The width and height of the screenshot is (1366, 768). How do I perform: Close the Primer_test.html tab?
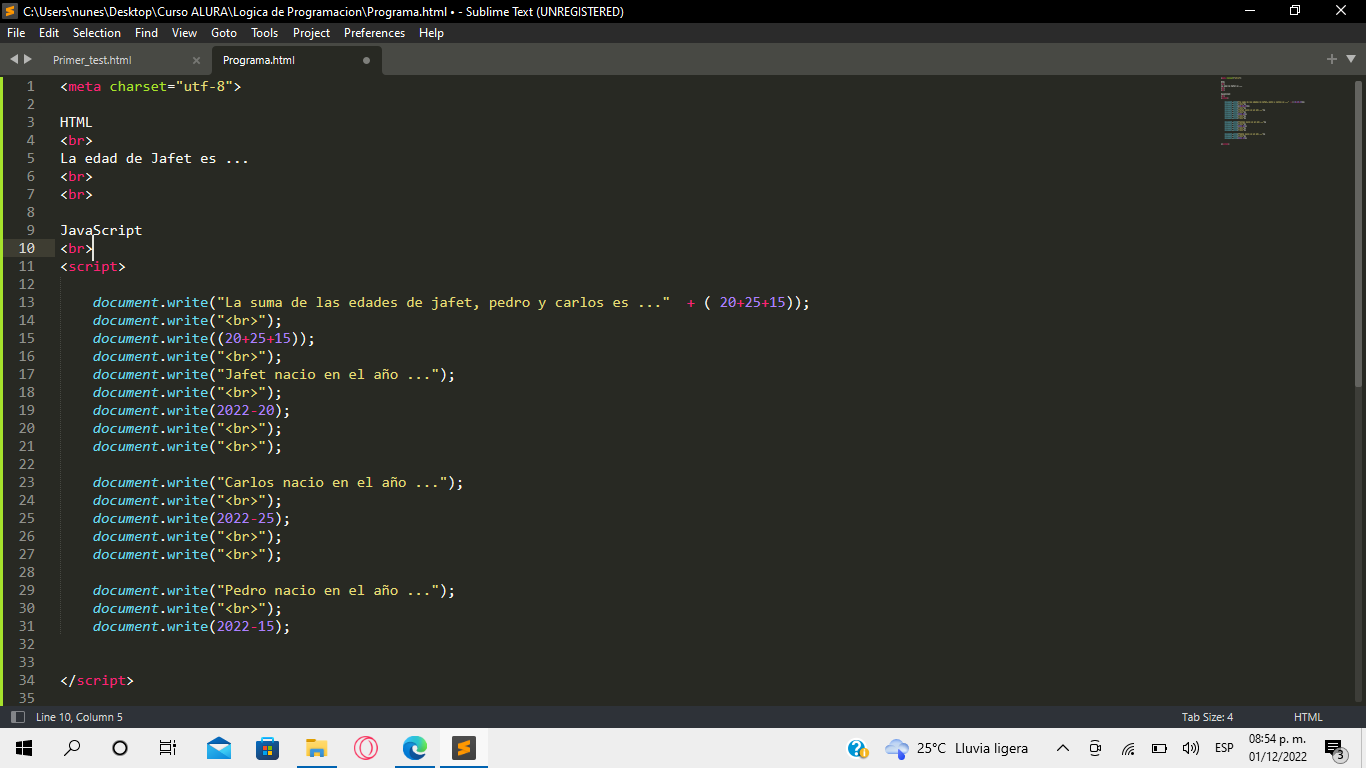click(x=196, y=60)
